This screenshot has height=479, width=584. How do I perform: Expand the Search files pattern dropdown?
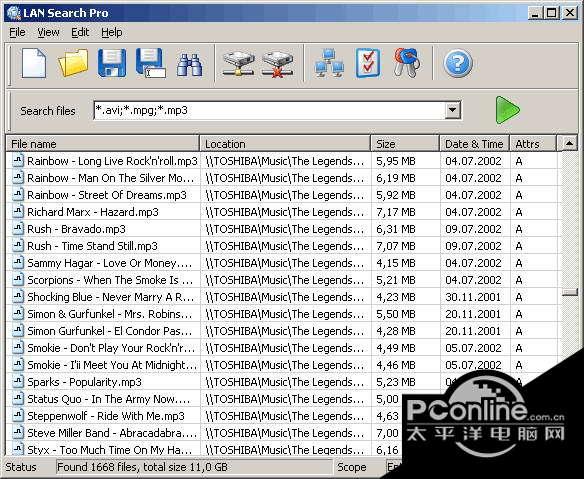tap(453, 110)
